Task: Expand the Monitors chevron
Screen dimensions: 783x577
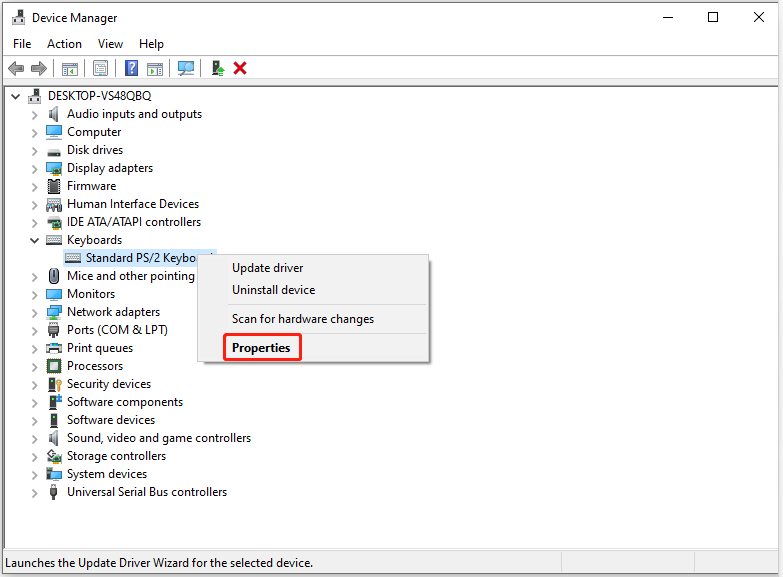Action: 34,295
